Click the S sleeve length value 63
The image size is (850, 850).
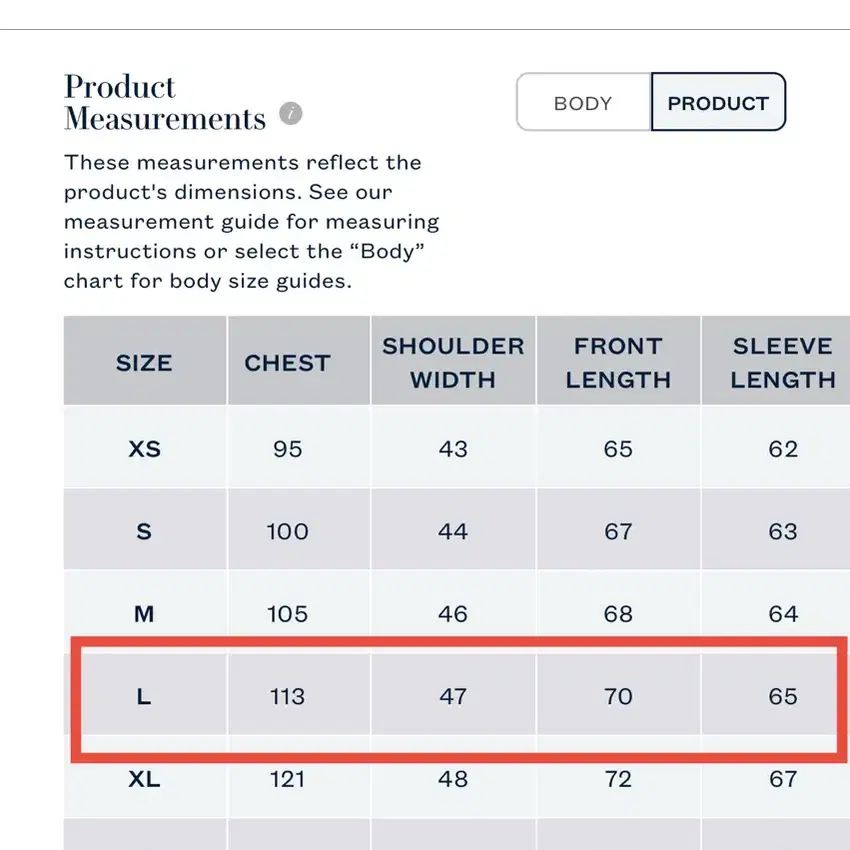[x=783, y=531]
